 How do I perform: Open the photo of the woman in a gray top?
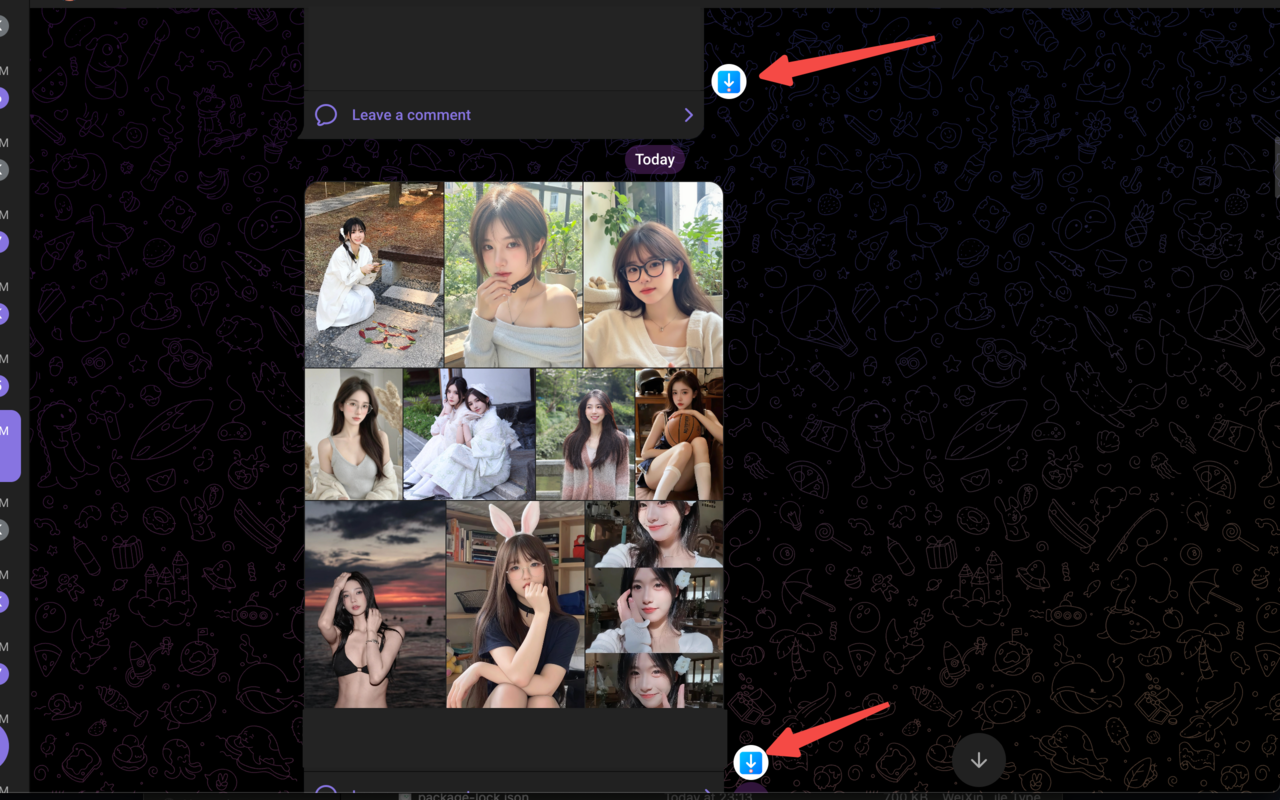pyautogui.click(x=354, y=434)
